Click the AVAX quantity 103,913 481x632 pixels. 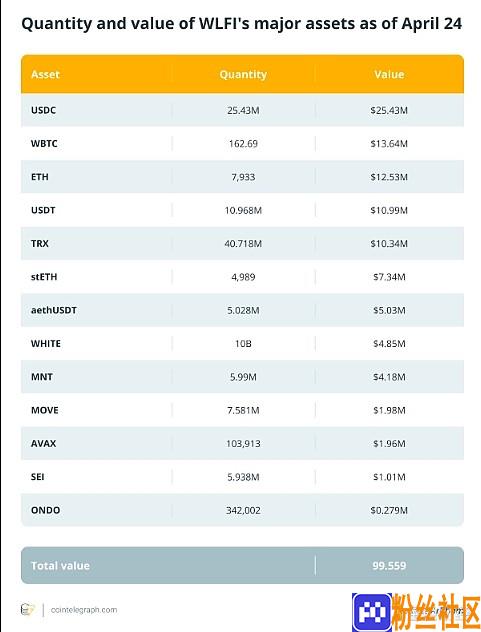coord(243,444)
